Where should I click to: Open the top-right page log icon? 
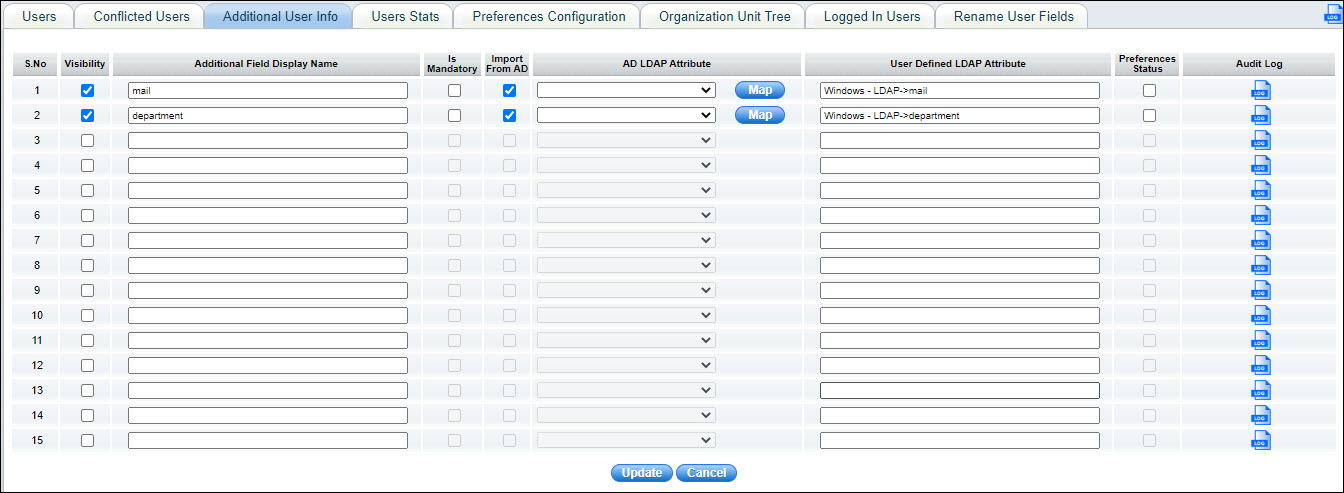[1332, 15]
